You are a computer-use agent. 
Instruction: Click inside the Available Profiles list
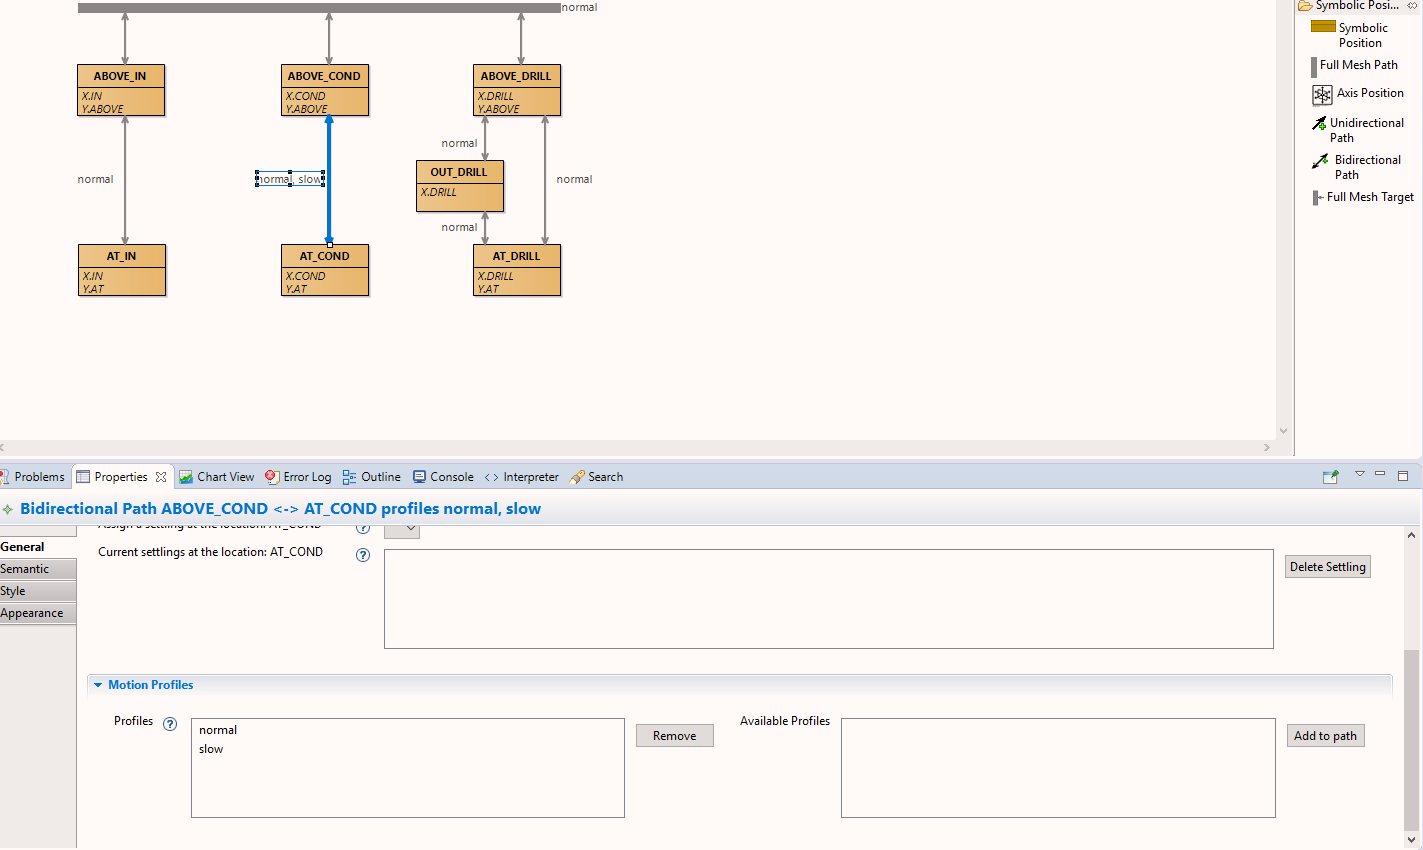pos(1058,768)
